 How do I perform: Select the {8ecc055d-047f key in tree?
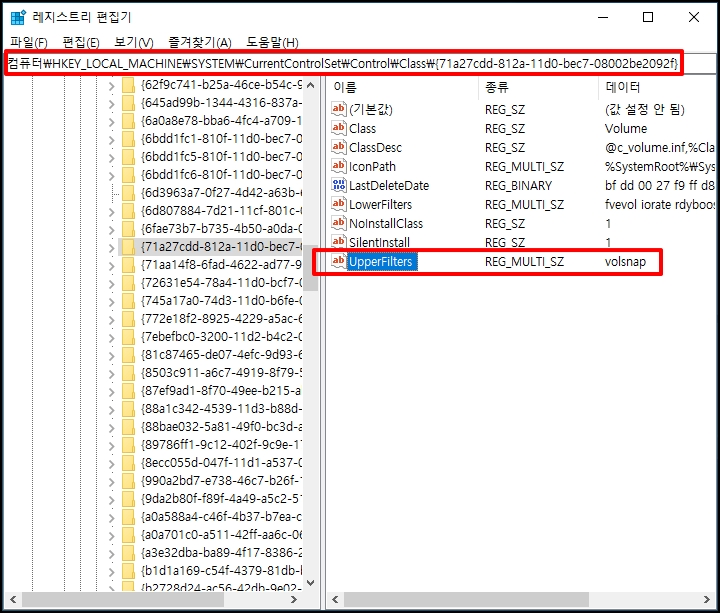coord(221,463)
